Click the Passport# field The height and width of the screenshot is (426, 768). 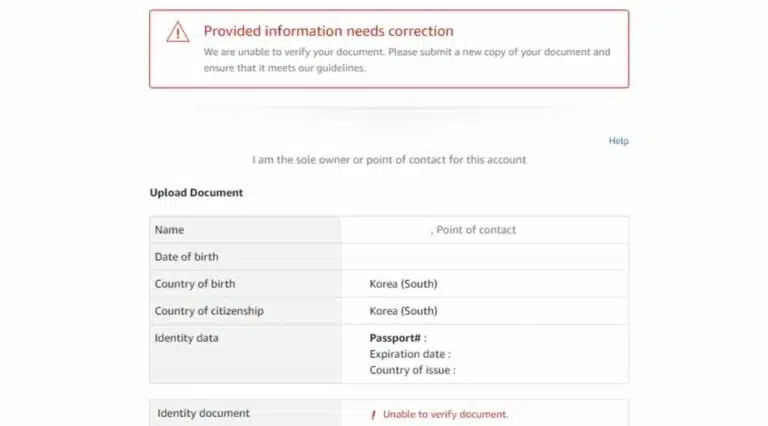coord(398,338)
